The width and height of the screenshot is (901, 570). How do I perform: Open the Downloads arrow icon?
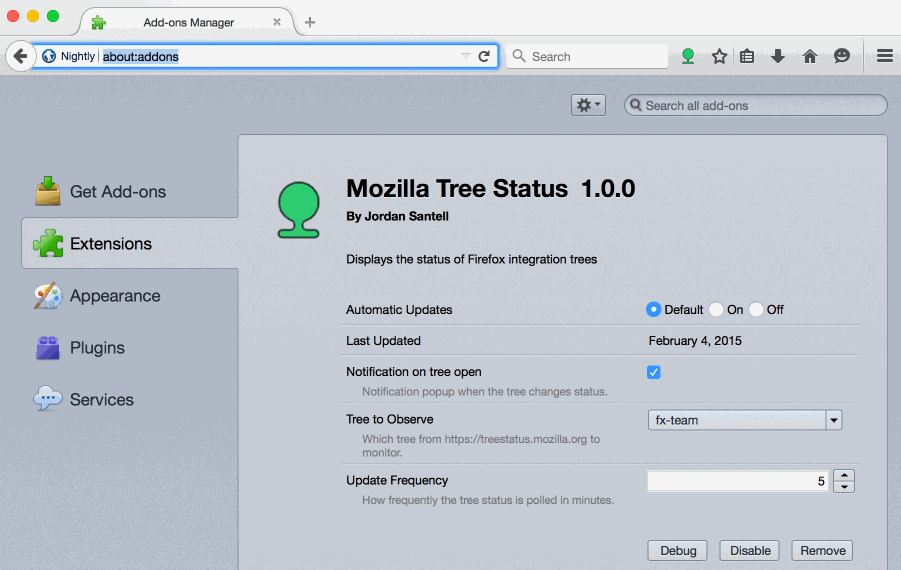click(778, 56)
